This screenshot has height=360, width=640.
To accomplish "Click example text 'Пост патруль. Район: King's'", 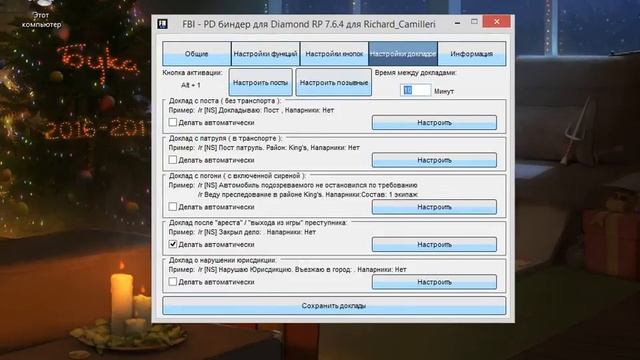I will coord(263,147).
